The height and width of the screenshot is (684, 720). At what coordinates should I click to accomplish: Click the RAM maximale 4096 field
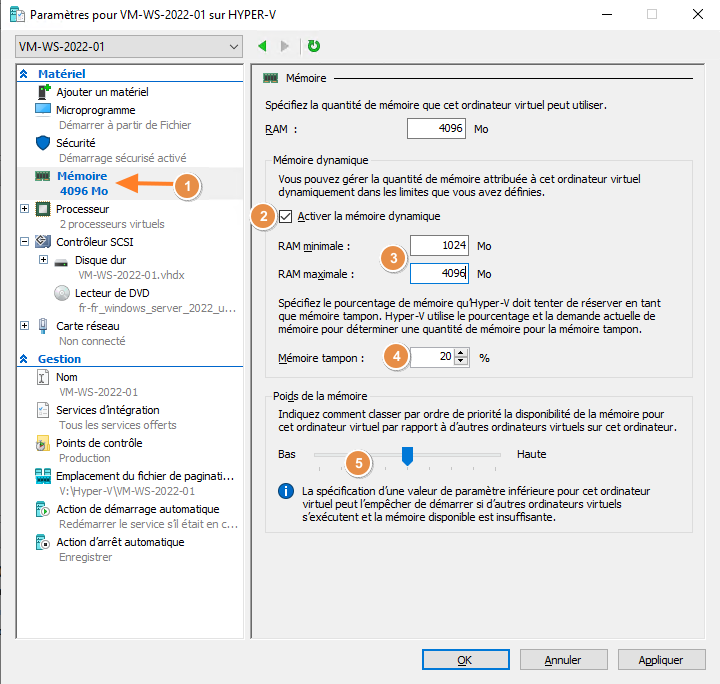point(439,274)
